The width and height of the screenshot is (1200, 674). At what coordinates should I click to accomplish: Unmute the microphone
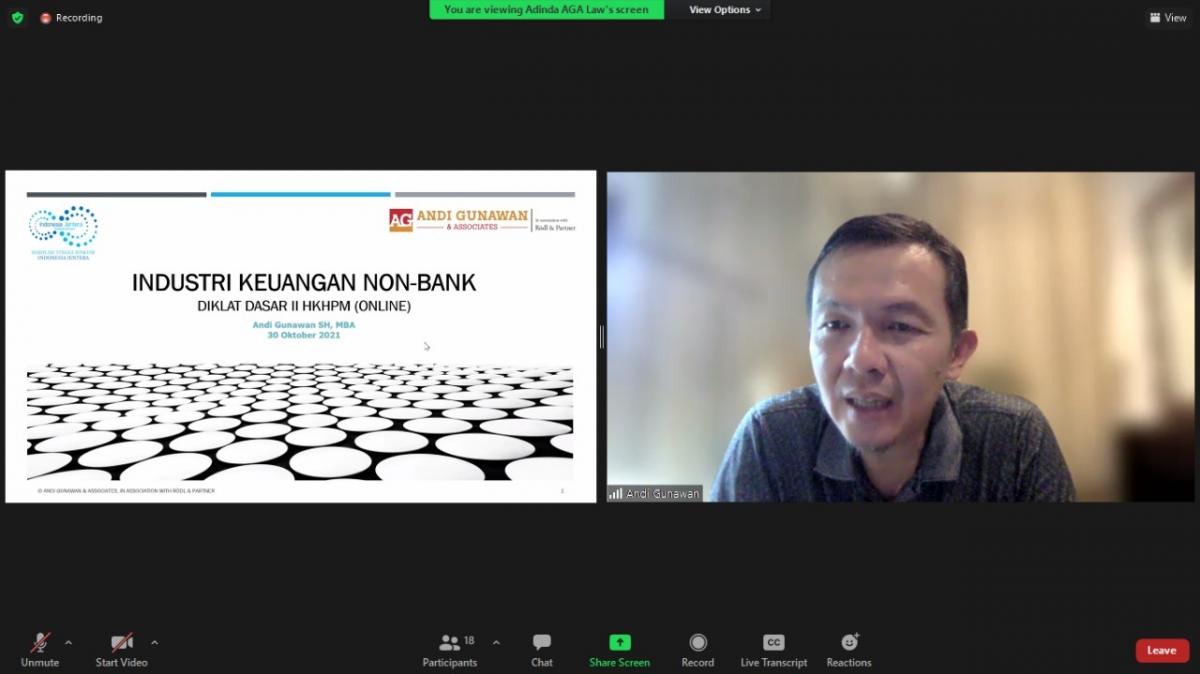pos(40,649)
